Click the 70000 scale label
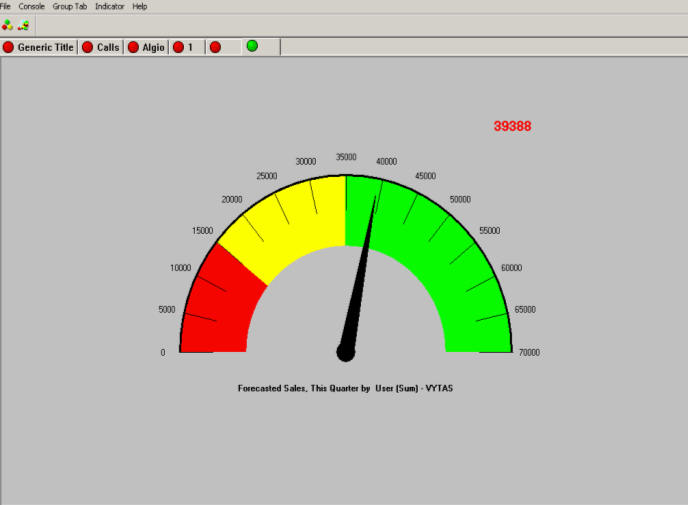The image size is (688, 505). pyautogui.click(x=529, y=352)
